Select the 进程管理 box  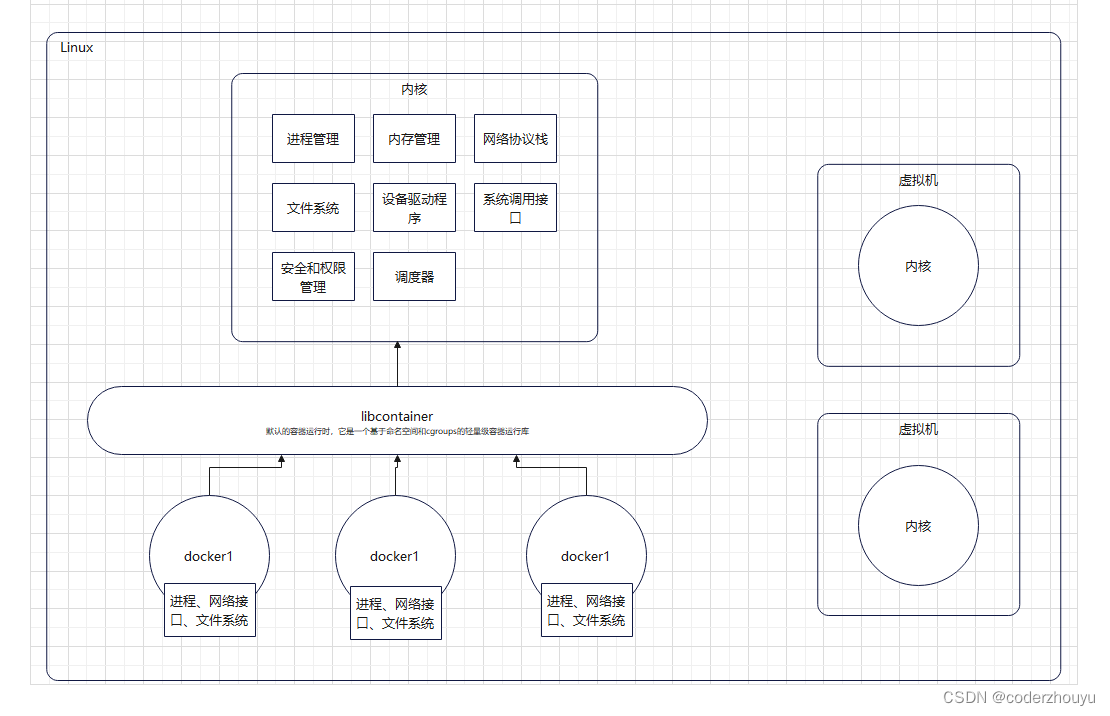click(x=313, y=139)
